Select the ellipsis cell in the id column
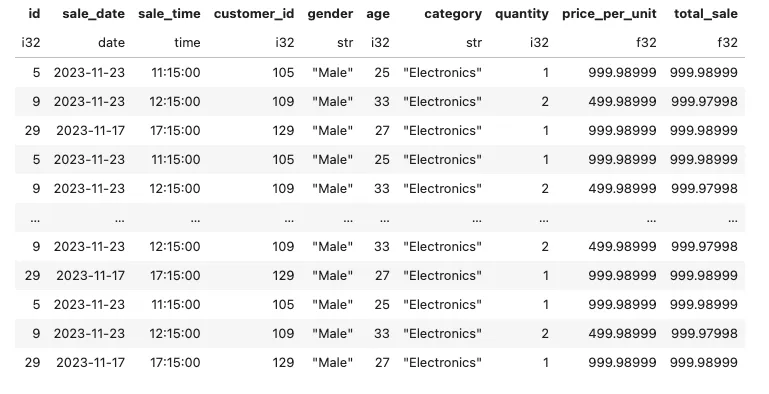The height and width of the screenshot is (394, 769). click(x=35, y=220)
